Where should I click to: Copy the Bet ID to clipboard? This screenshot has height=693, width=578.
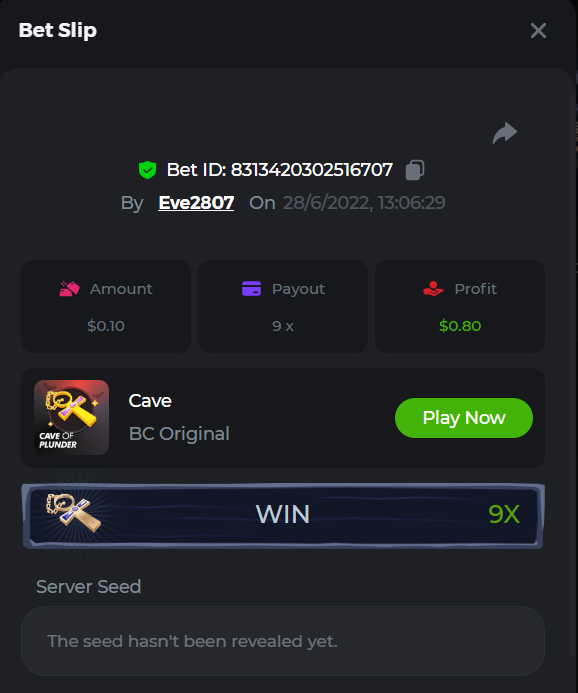414,170
